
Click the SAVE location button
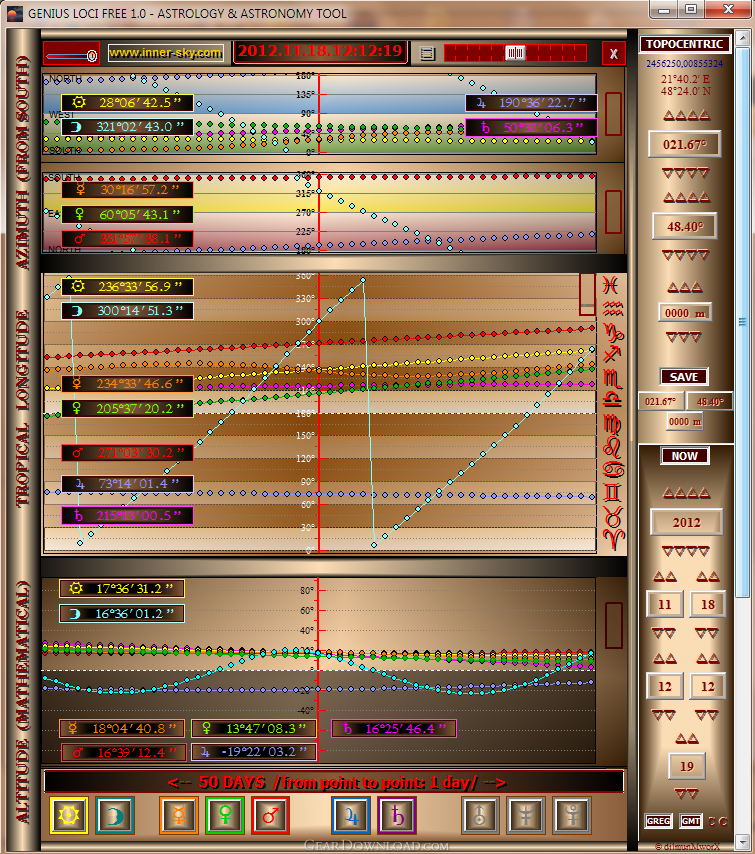point(684,377)
